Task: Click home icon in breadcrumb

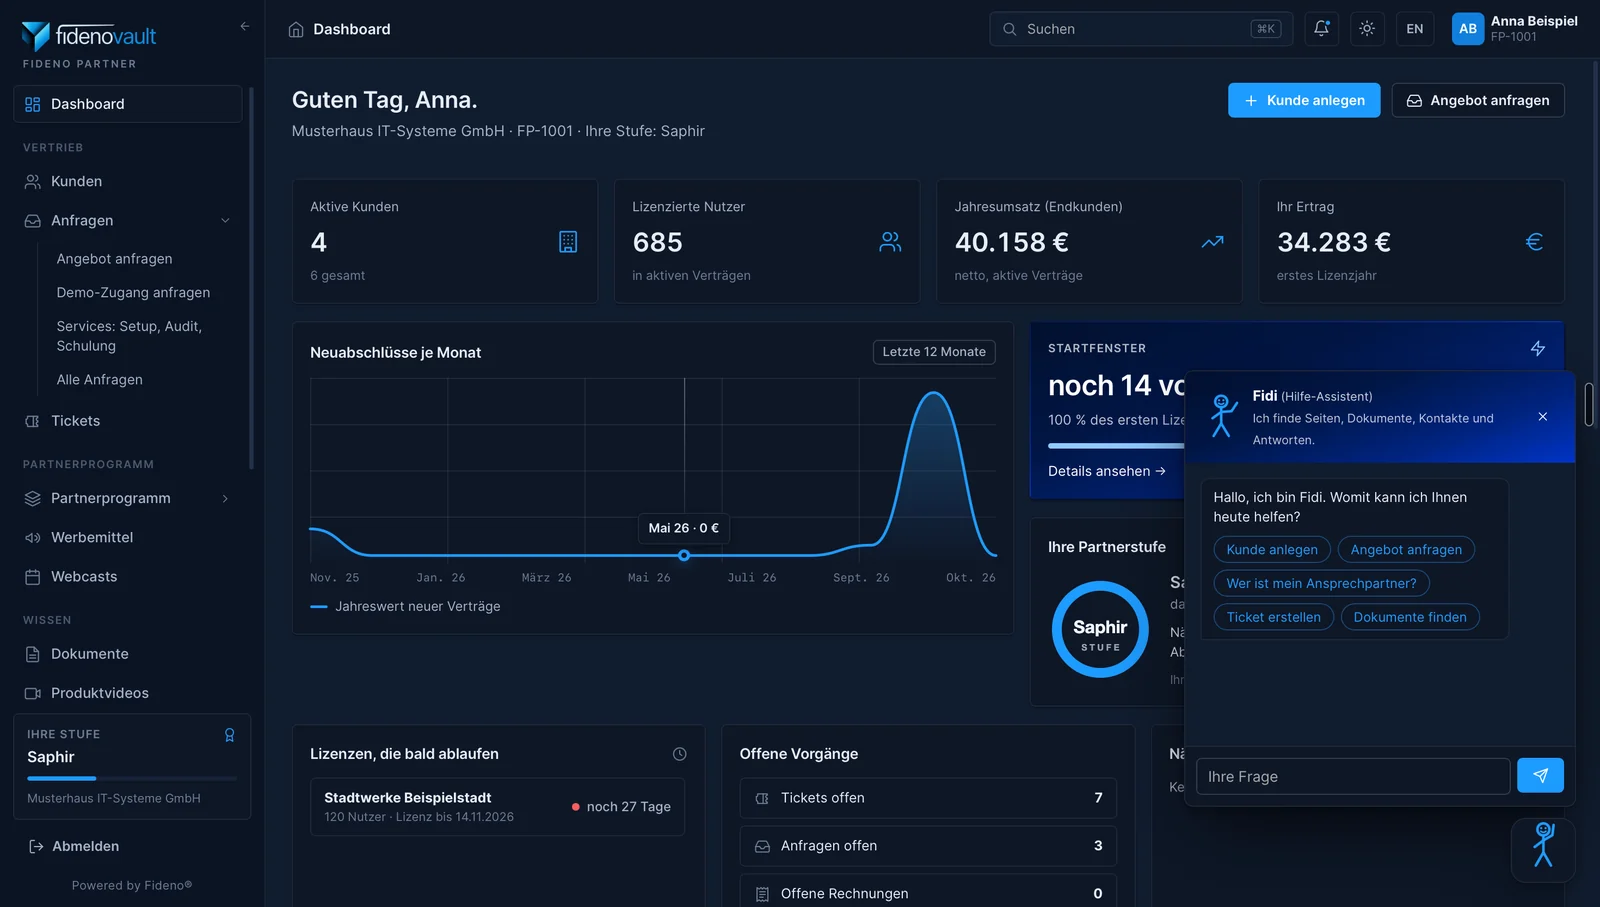Action: pyautogui.click(x=296, y=29)
